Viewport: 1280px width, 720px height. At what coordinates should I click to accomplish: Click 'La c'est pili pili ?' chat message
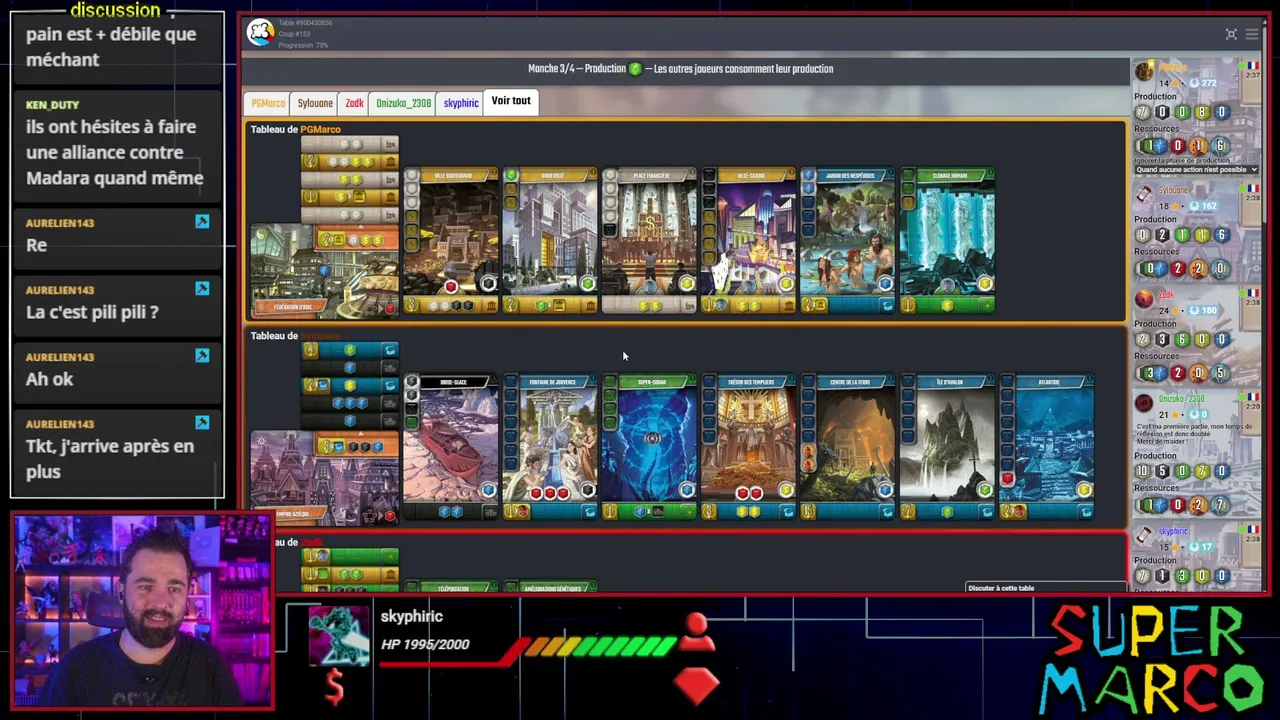point(92,312)
